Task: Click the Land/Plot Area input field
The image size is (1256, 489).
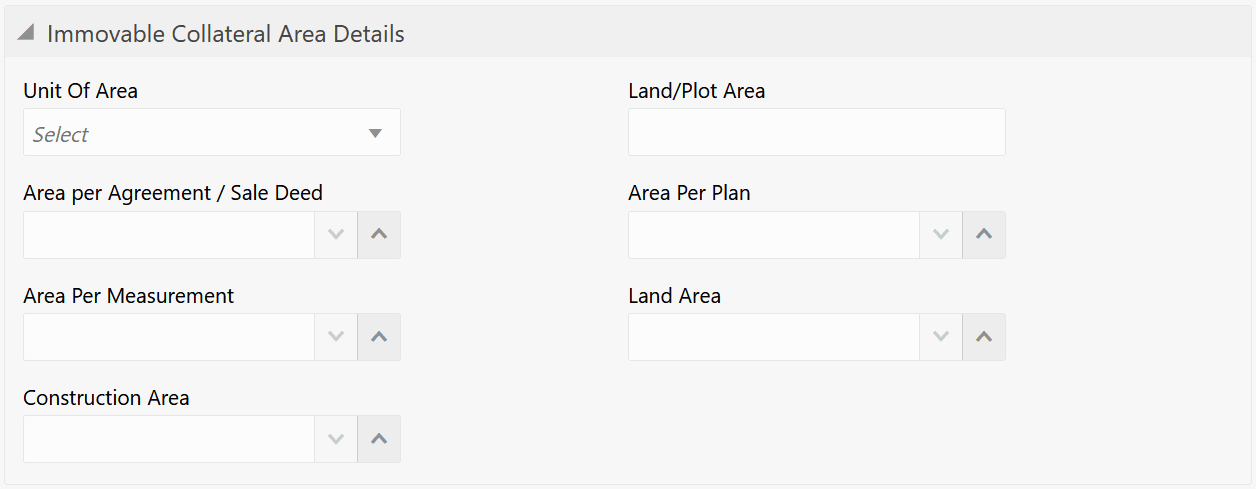Action: pos(816,132)
